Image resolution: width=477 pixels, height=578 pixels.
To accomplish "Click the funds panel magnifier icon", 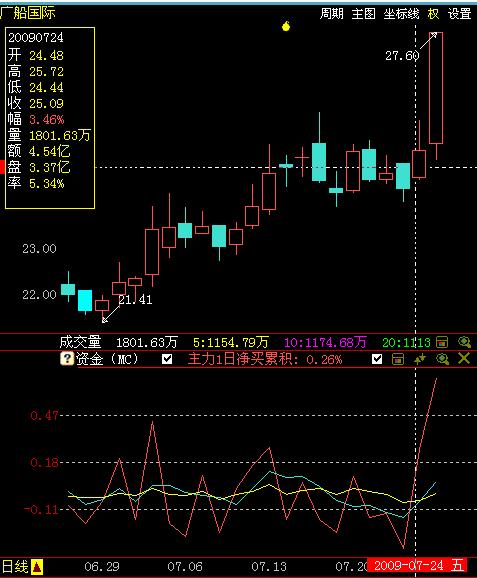I will tap(442, 359).
